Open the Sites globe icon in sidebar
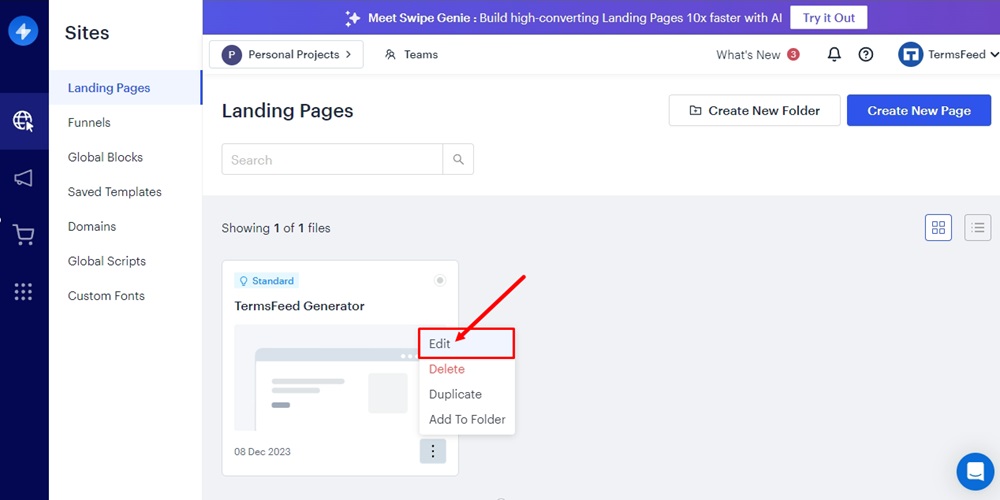Image resolution: width=1000 pixels, height=500 pixels. click(x=24, y=121)
